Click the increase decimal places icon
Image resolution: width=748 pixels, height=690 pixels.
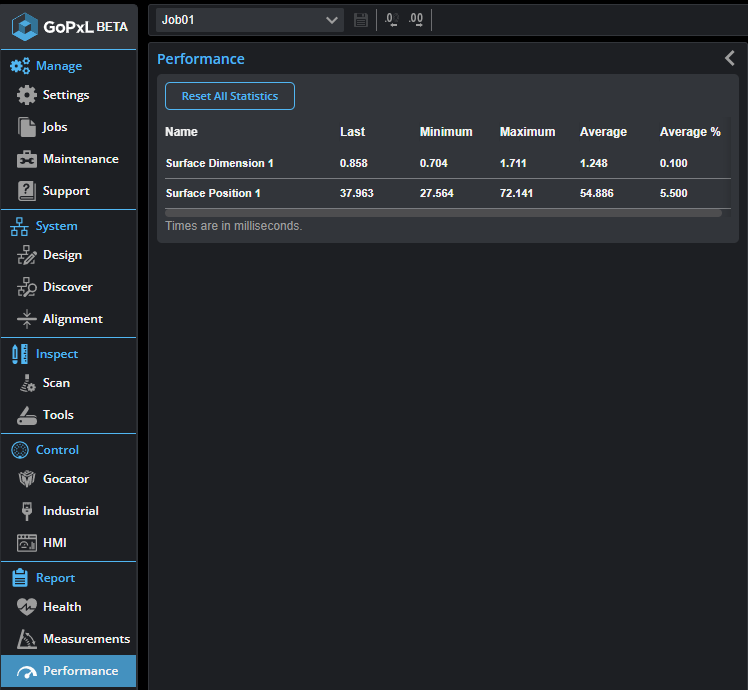[416, 20]
